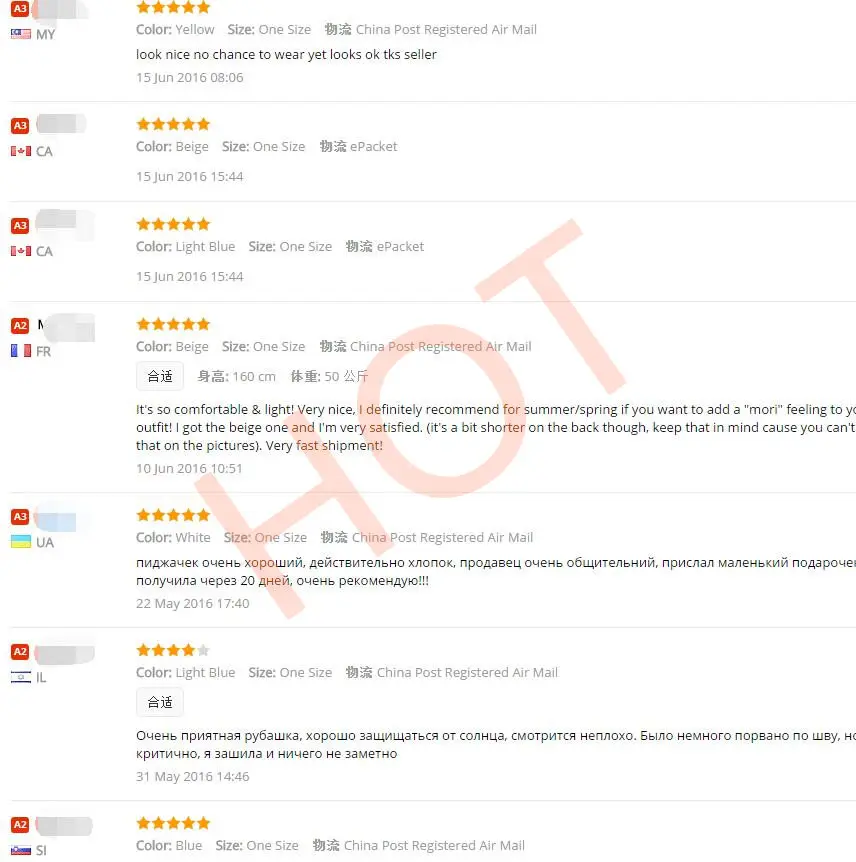Click the Canada flag of the Beige reviewer

(x=21, y=151)
